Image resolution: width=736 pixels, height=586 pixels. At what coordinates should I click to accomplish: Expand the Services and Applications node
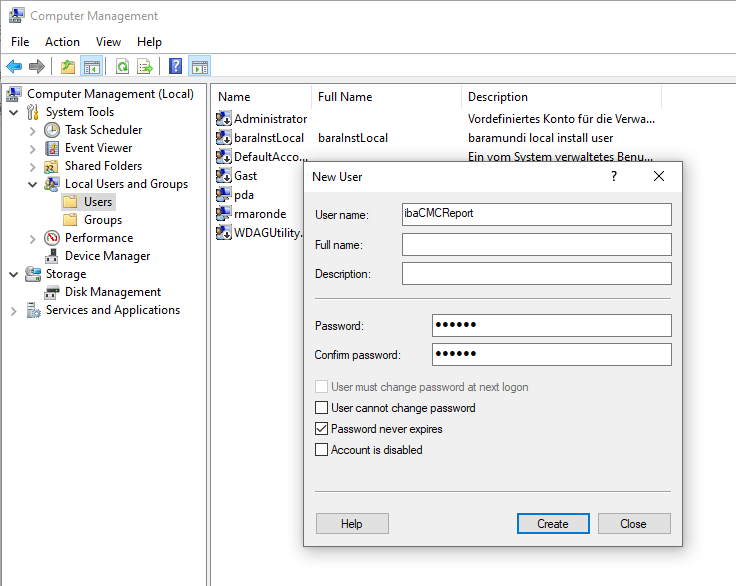click(x=14, y=310)
